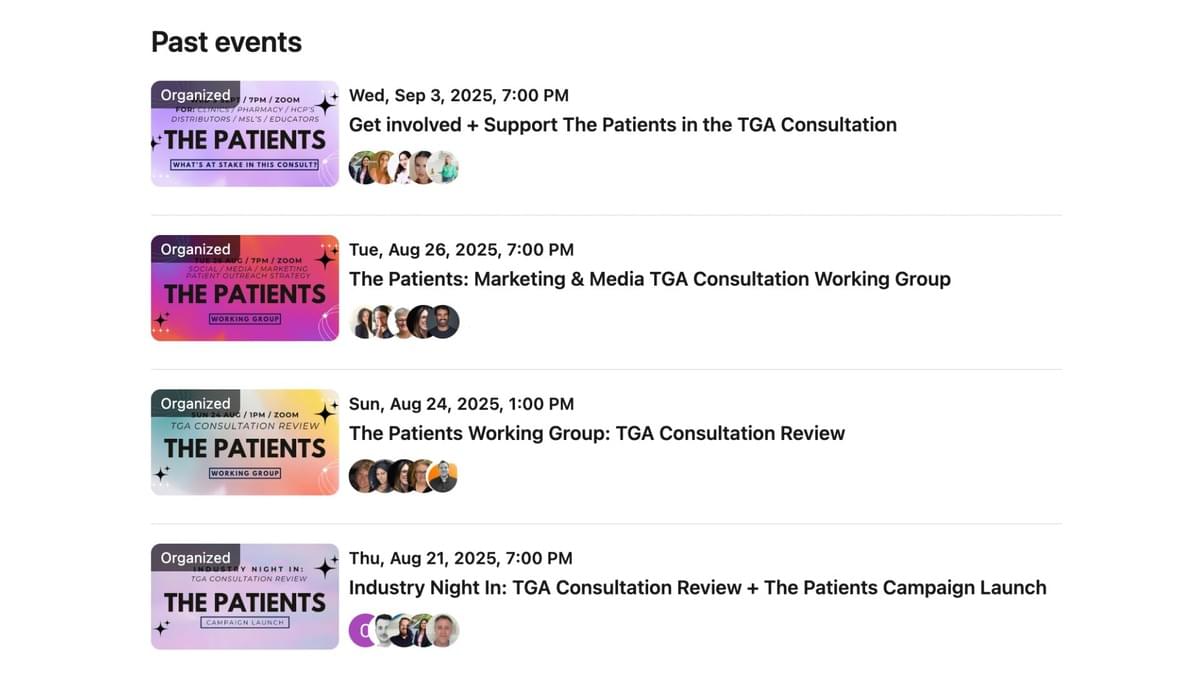Click 'Organized' badge on Aug 24 thumbnail

pos(195,403)
